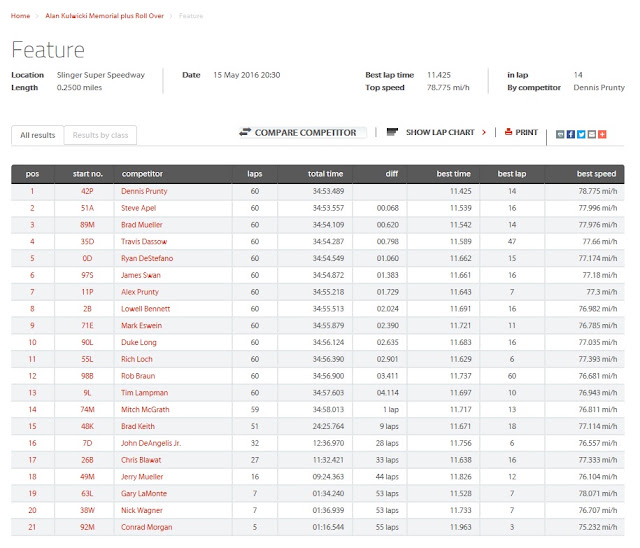Open Tim Lampman competitor link

click(x=144, y=393)
